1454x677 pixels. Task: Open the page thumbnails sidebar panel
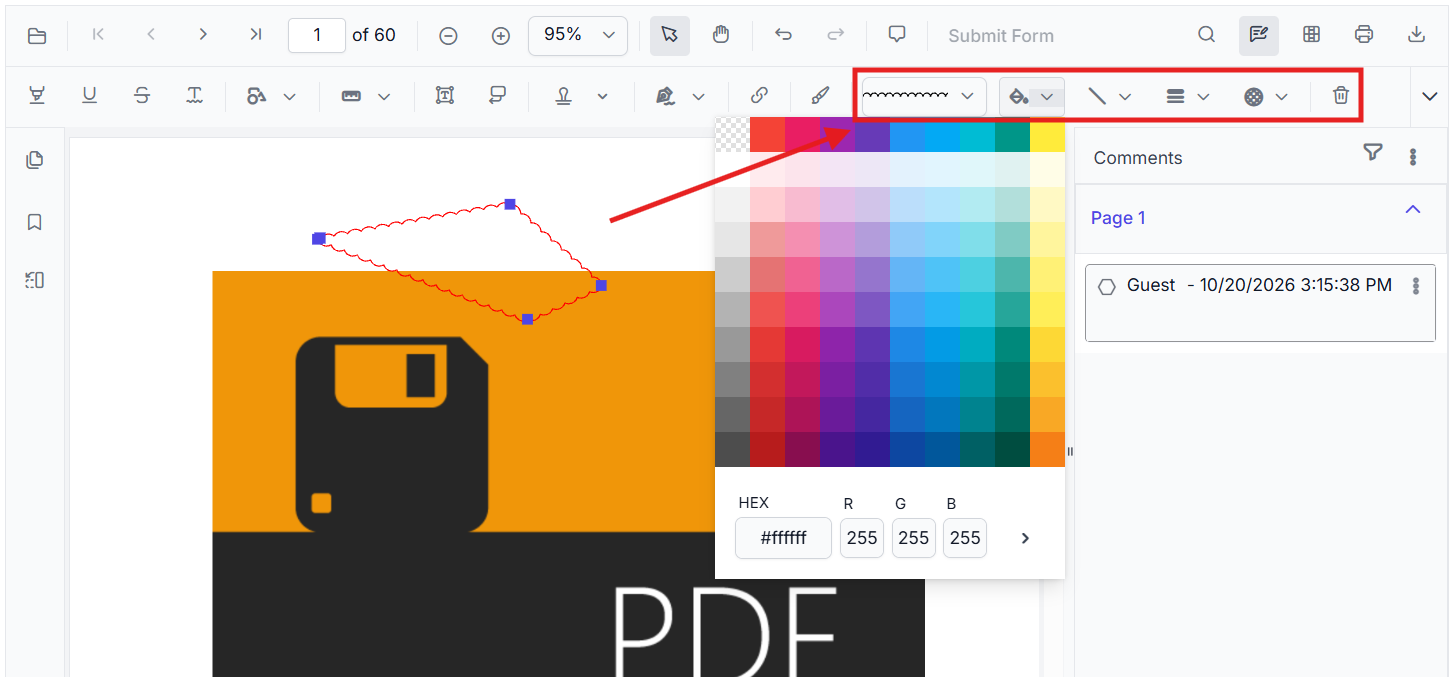coord(35,160)
